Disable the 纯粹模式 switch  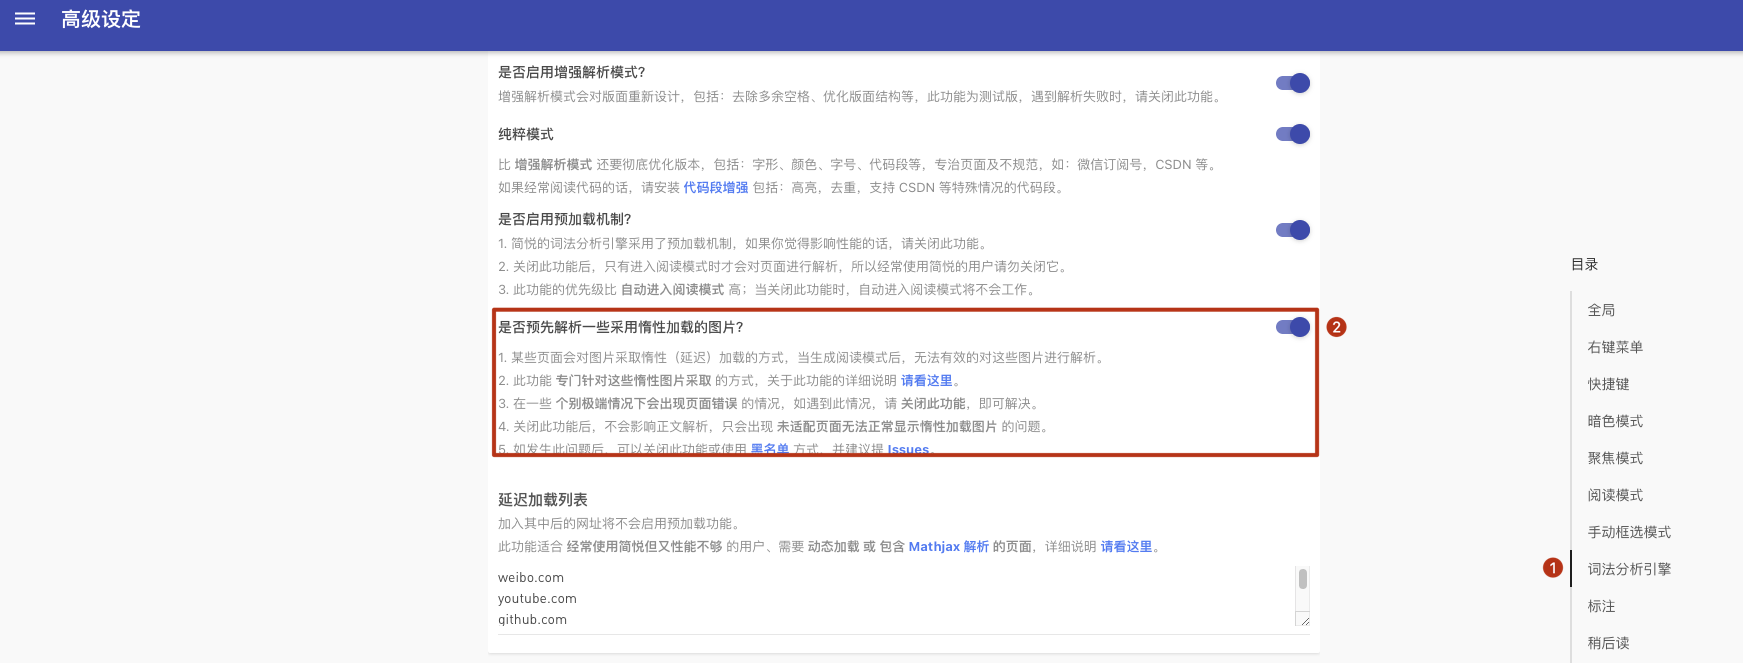pos(1293,134)
